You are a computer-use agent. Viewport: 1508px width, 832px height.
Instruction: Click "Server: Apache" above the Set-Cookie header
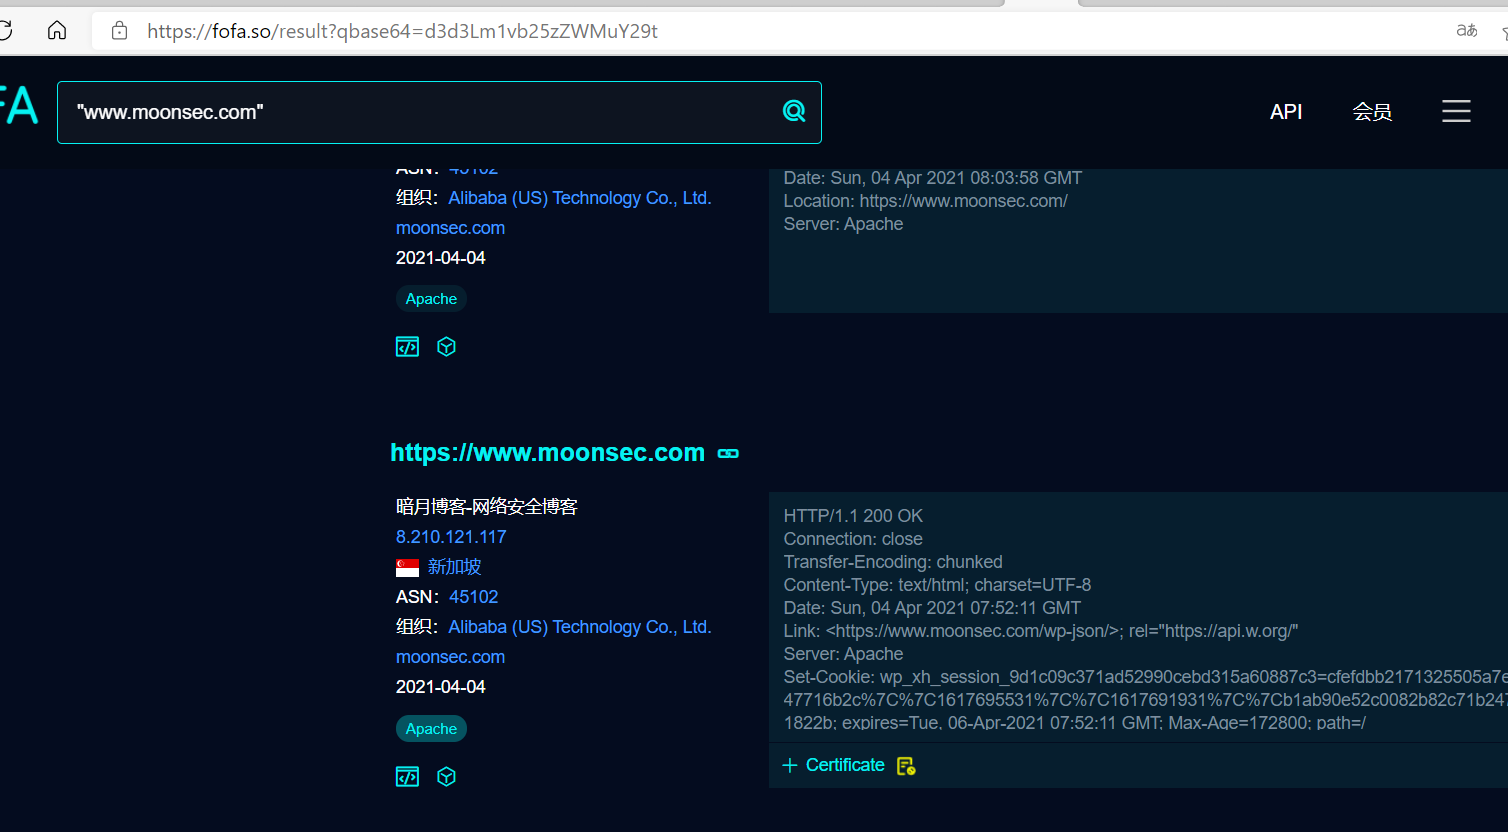click(843, 654)
